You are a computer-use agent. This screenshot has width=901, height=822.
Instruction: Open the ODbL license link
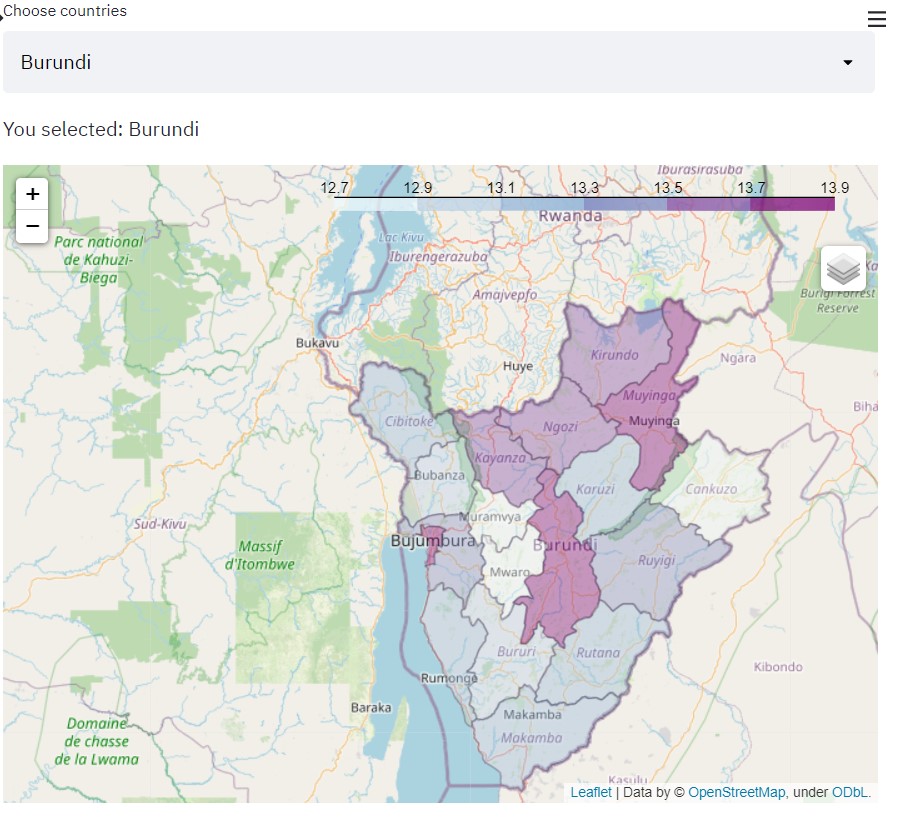pos(850,792)
